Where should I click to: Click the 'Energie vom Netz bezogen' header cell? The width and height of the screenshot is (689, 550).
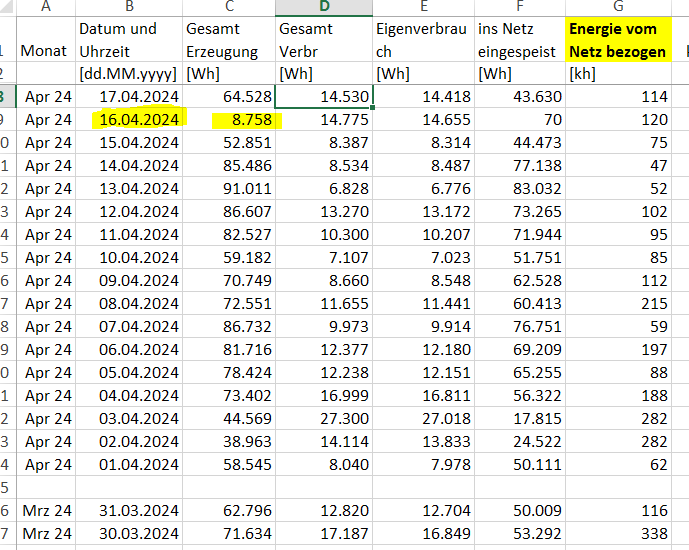618,40
